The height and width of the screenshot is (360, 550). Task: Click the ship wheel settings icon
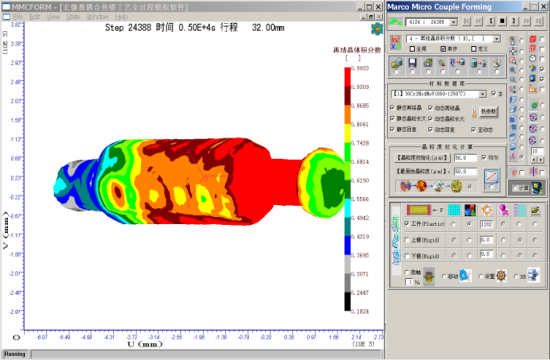tap(502, 276)
